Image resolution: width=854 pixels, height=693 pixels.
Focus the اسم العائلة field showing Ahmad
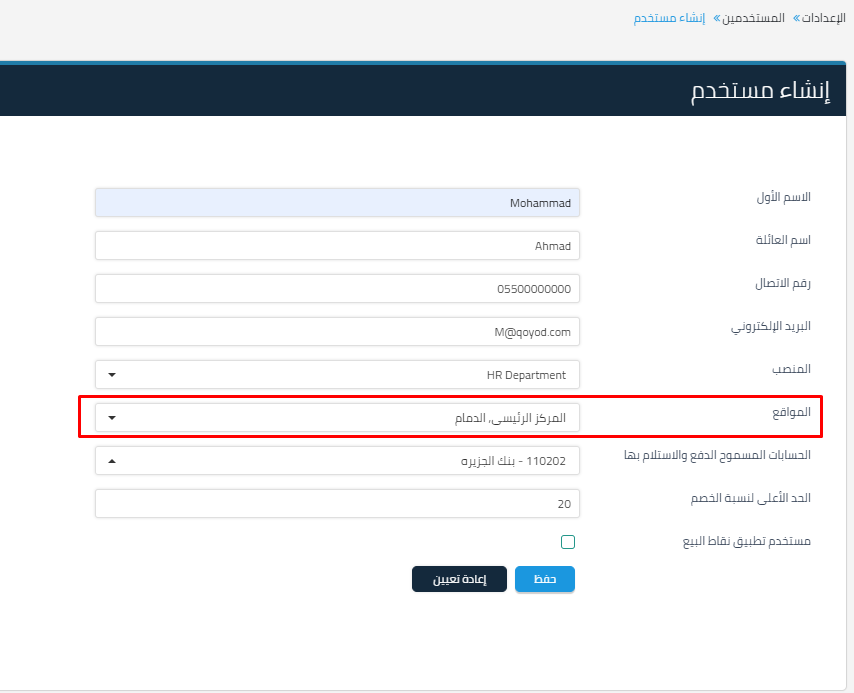pyautogui.click(x=337, y=245)
